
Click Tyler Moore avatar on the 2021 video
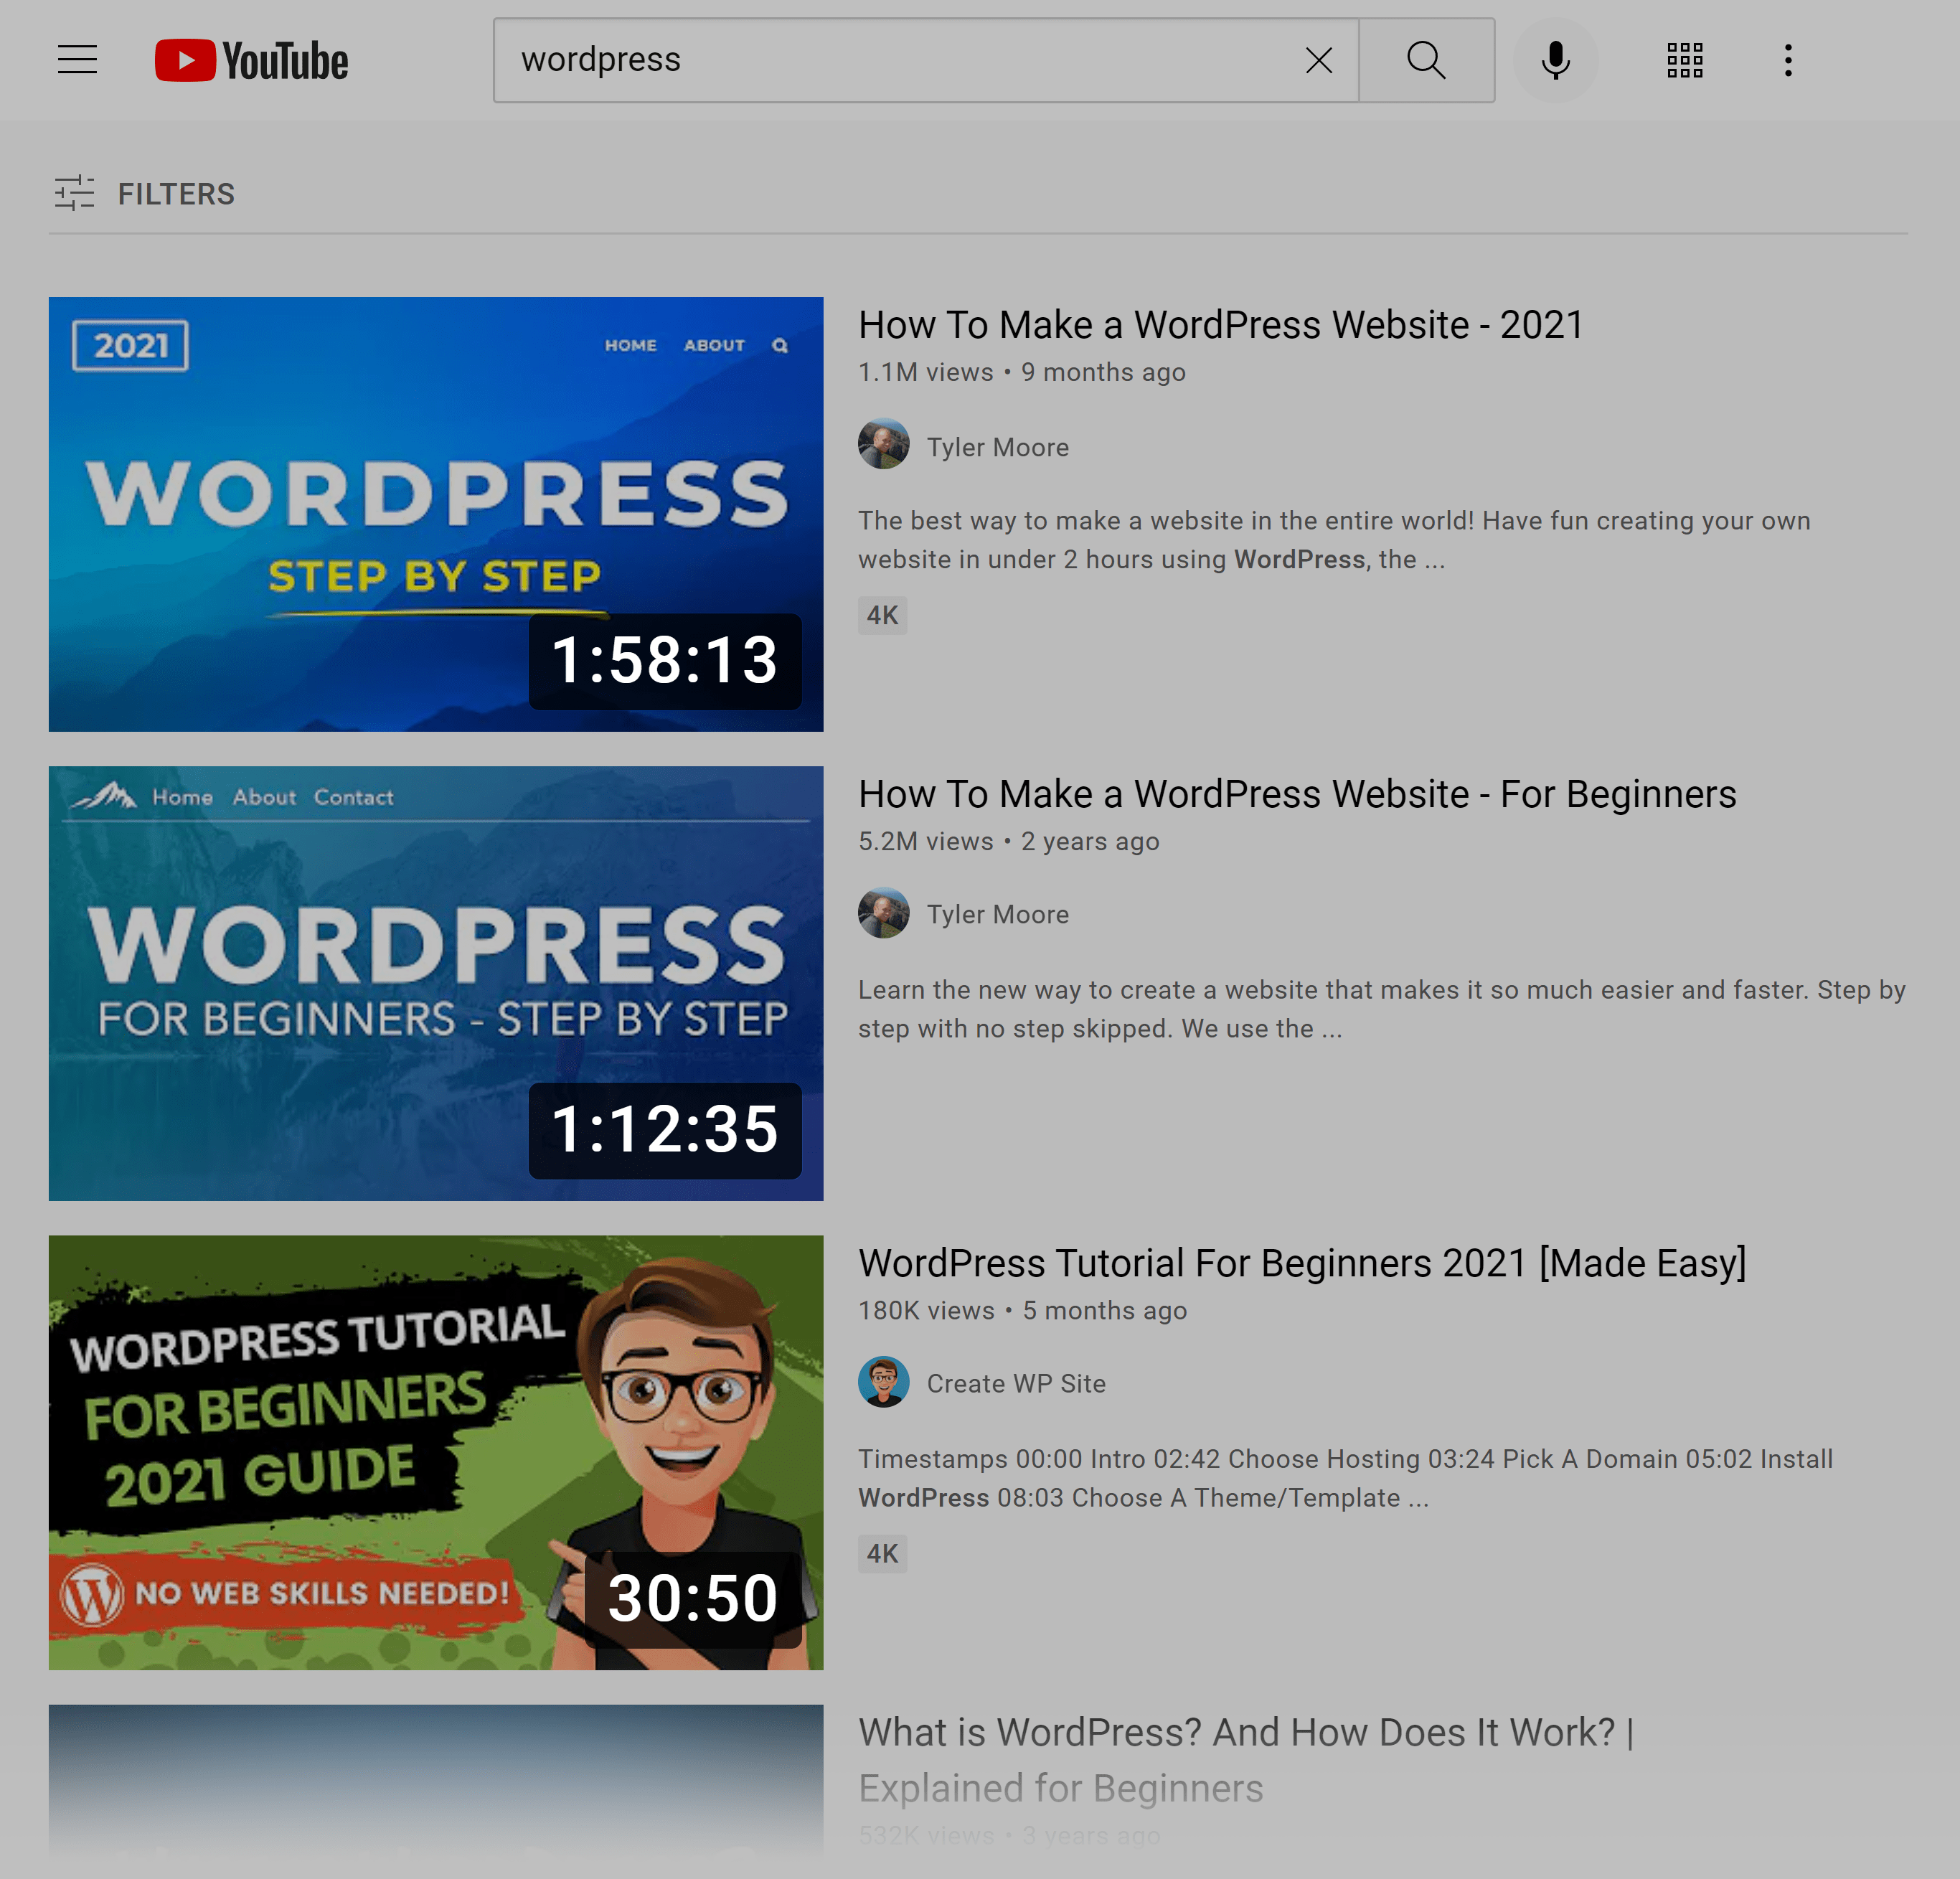(x=883, y=444)
